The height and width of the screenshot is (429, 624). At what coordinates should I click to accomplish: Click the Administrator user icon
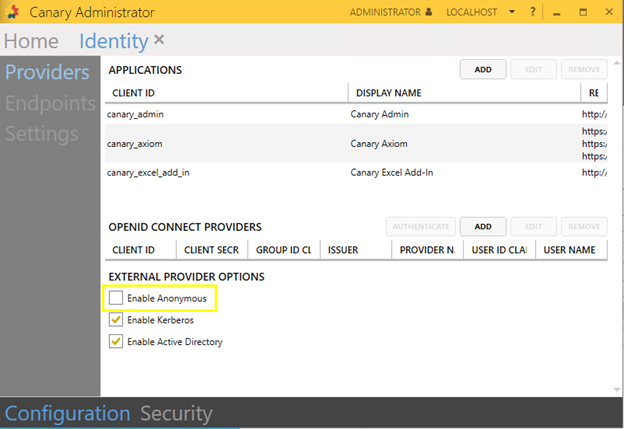point(429,12)
